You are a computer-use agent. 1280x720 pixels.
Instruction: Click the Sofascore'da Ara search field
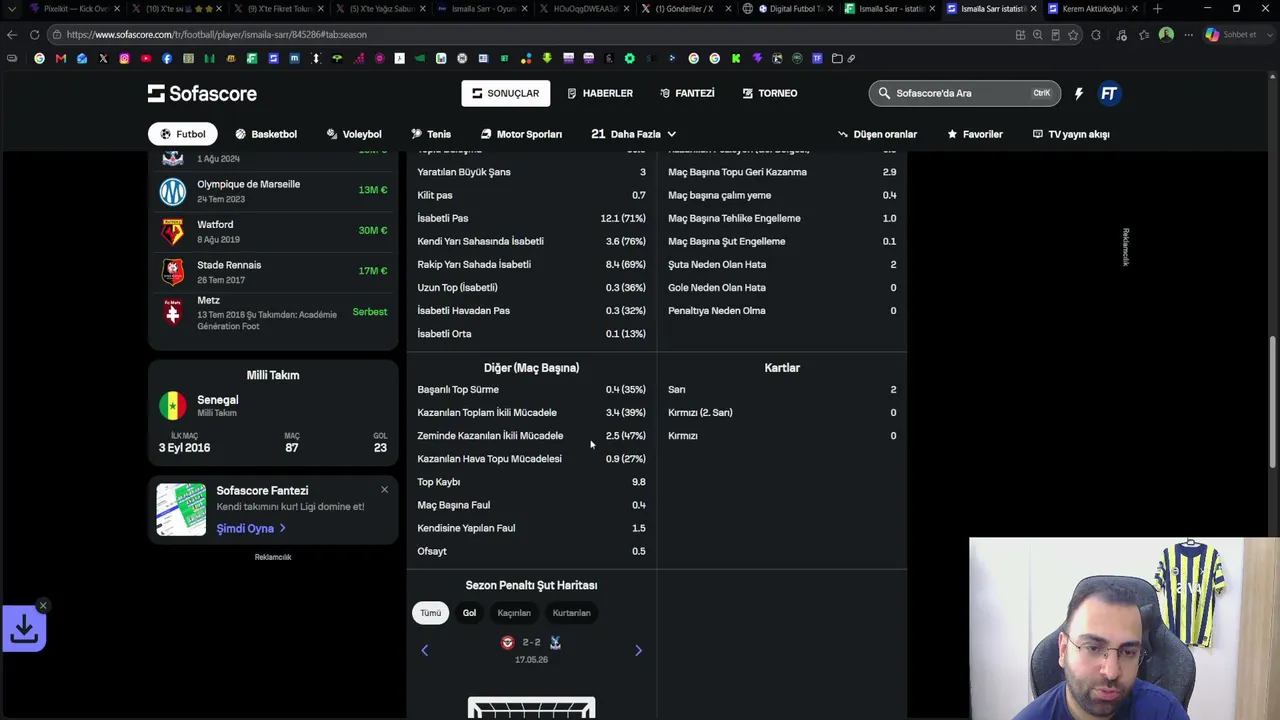point(964,93)
